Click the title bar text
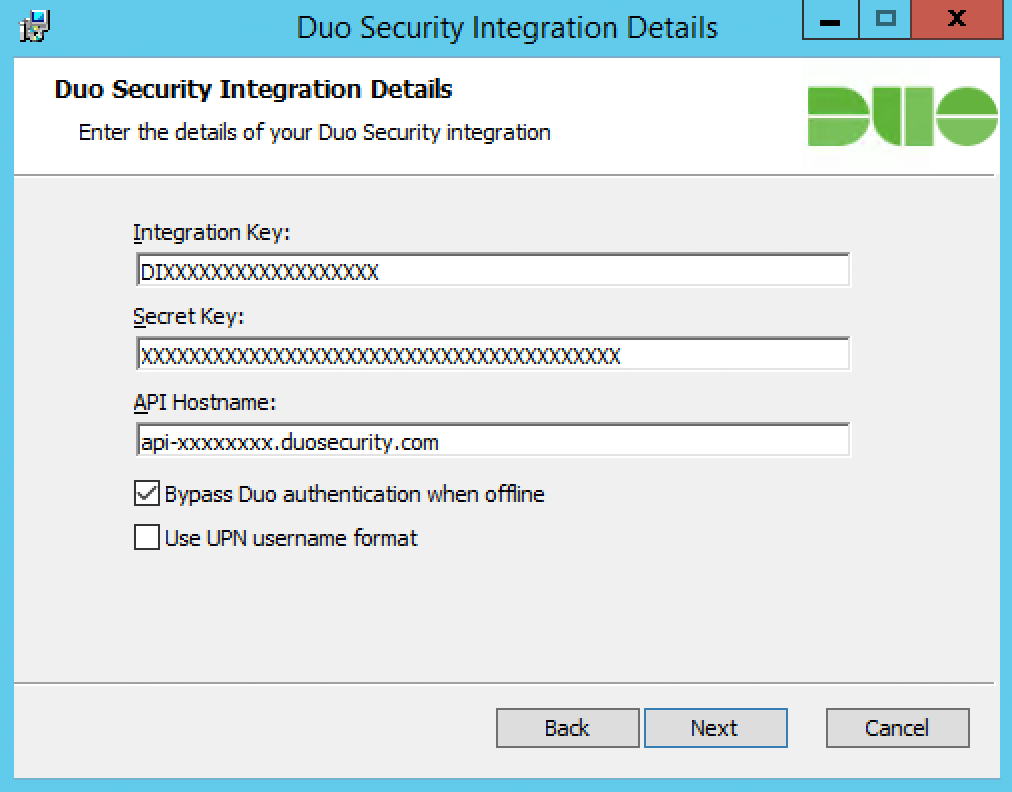1012x792 pixels. (509, 27)
